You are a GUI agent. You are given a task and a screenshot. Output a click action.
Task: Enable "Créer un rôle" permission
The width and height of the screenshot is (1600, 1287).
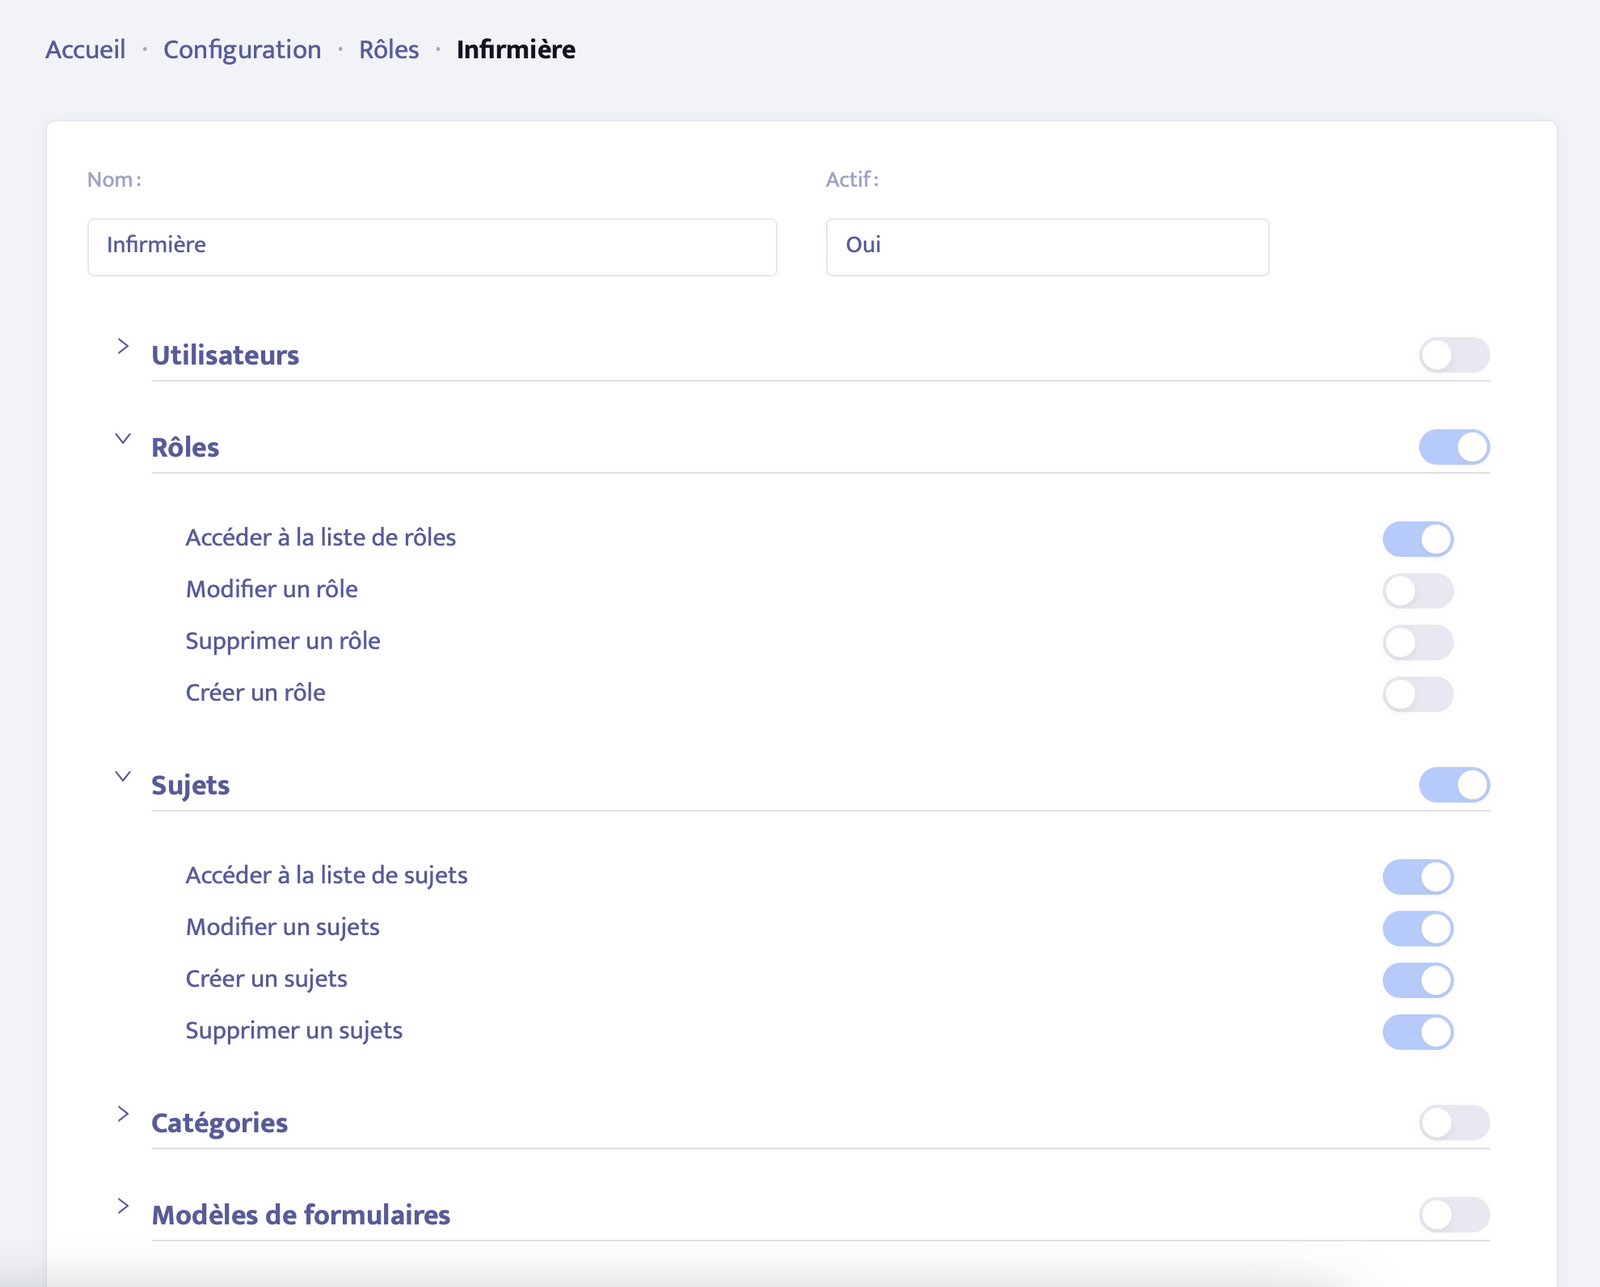(x=1417, y=693)
